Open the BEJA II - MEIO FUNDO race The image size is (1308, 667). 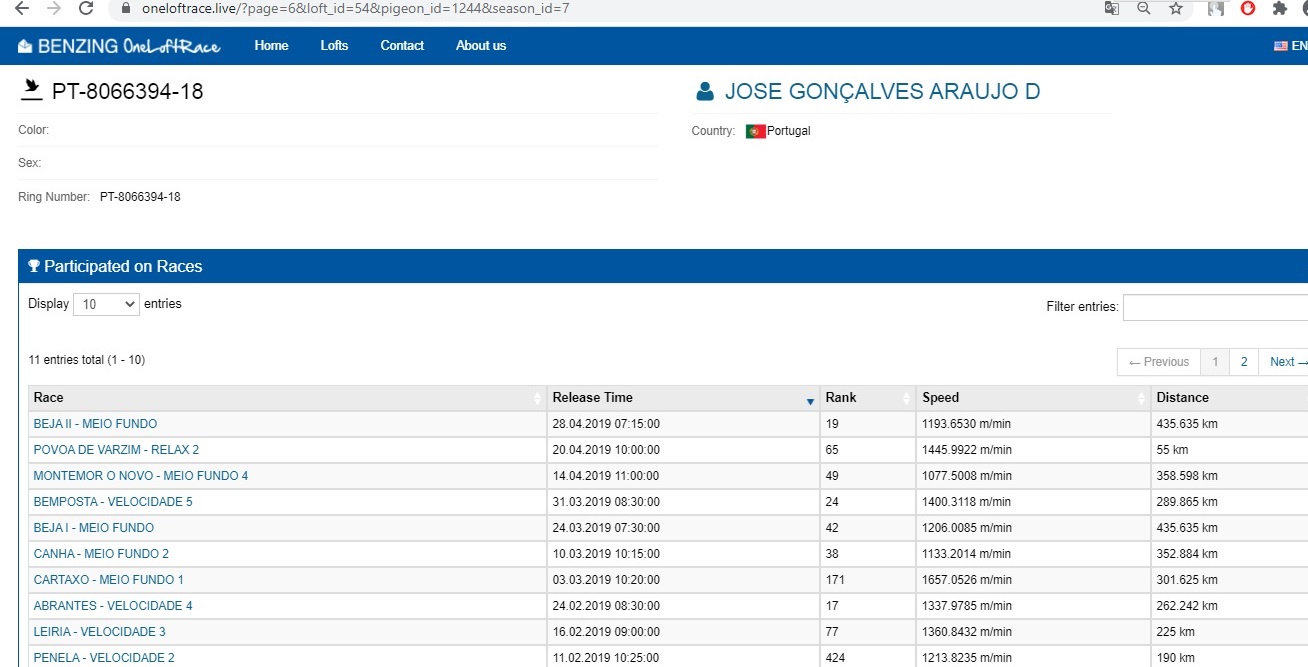(95, 424)
